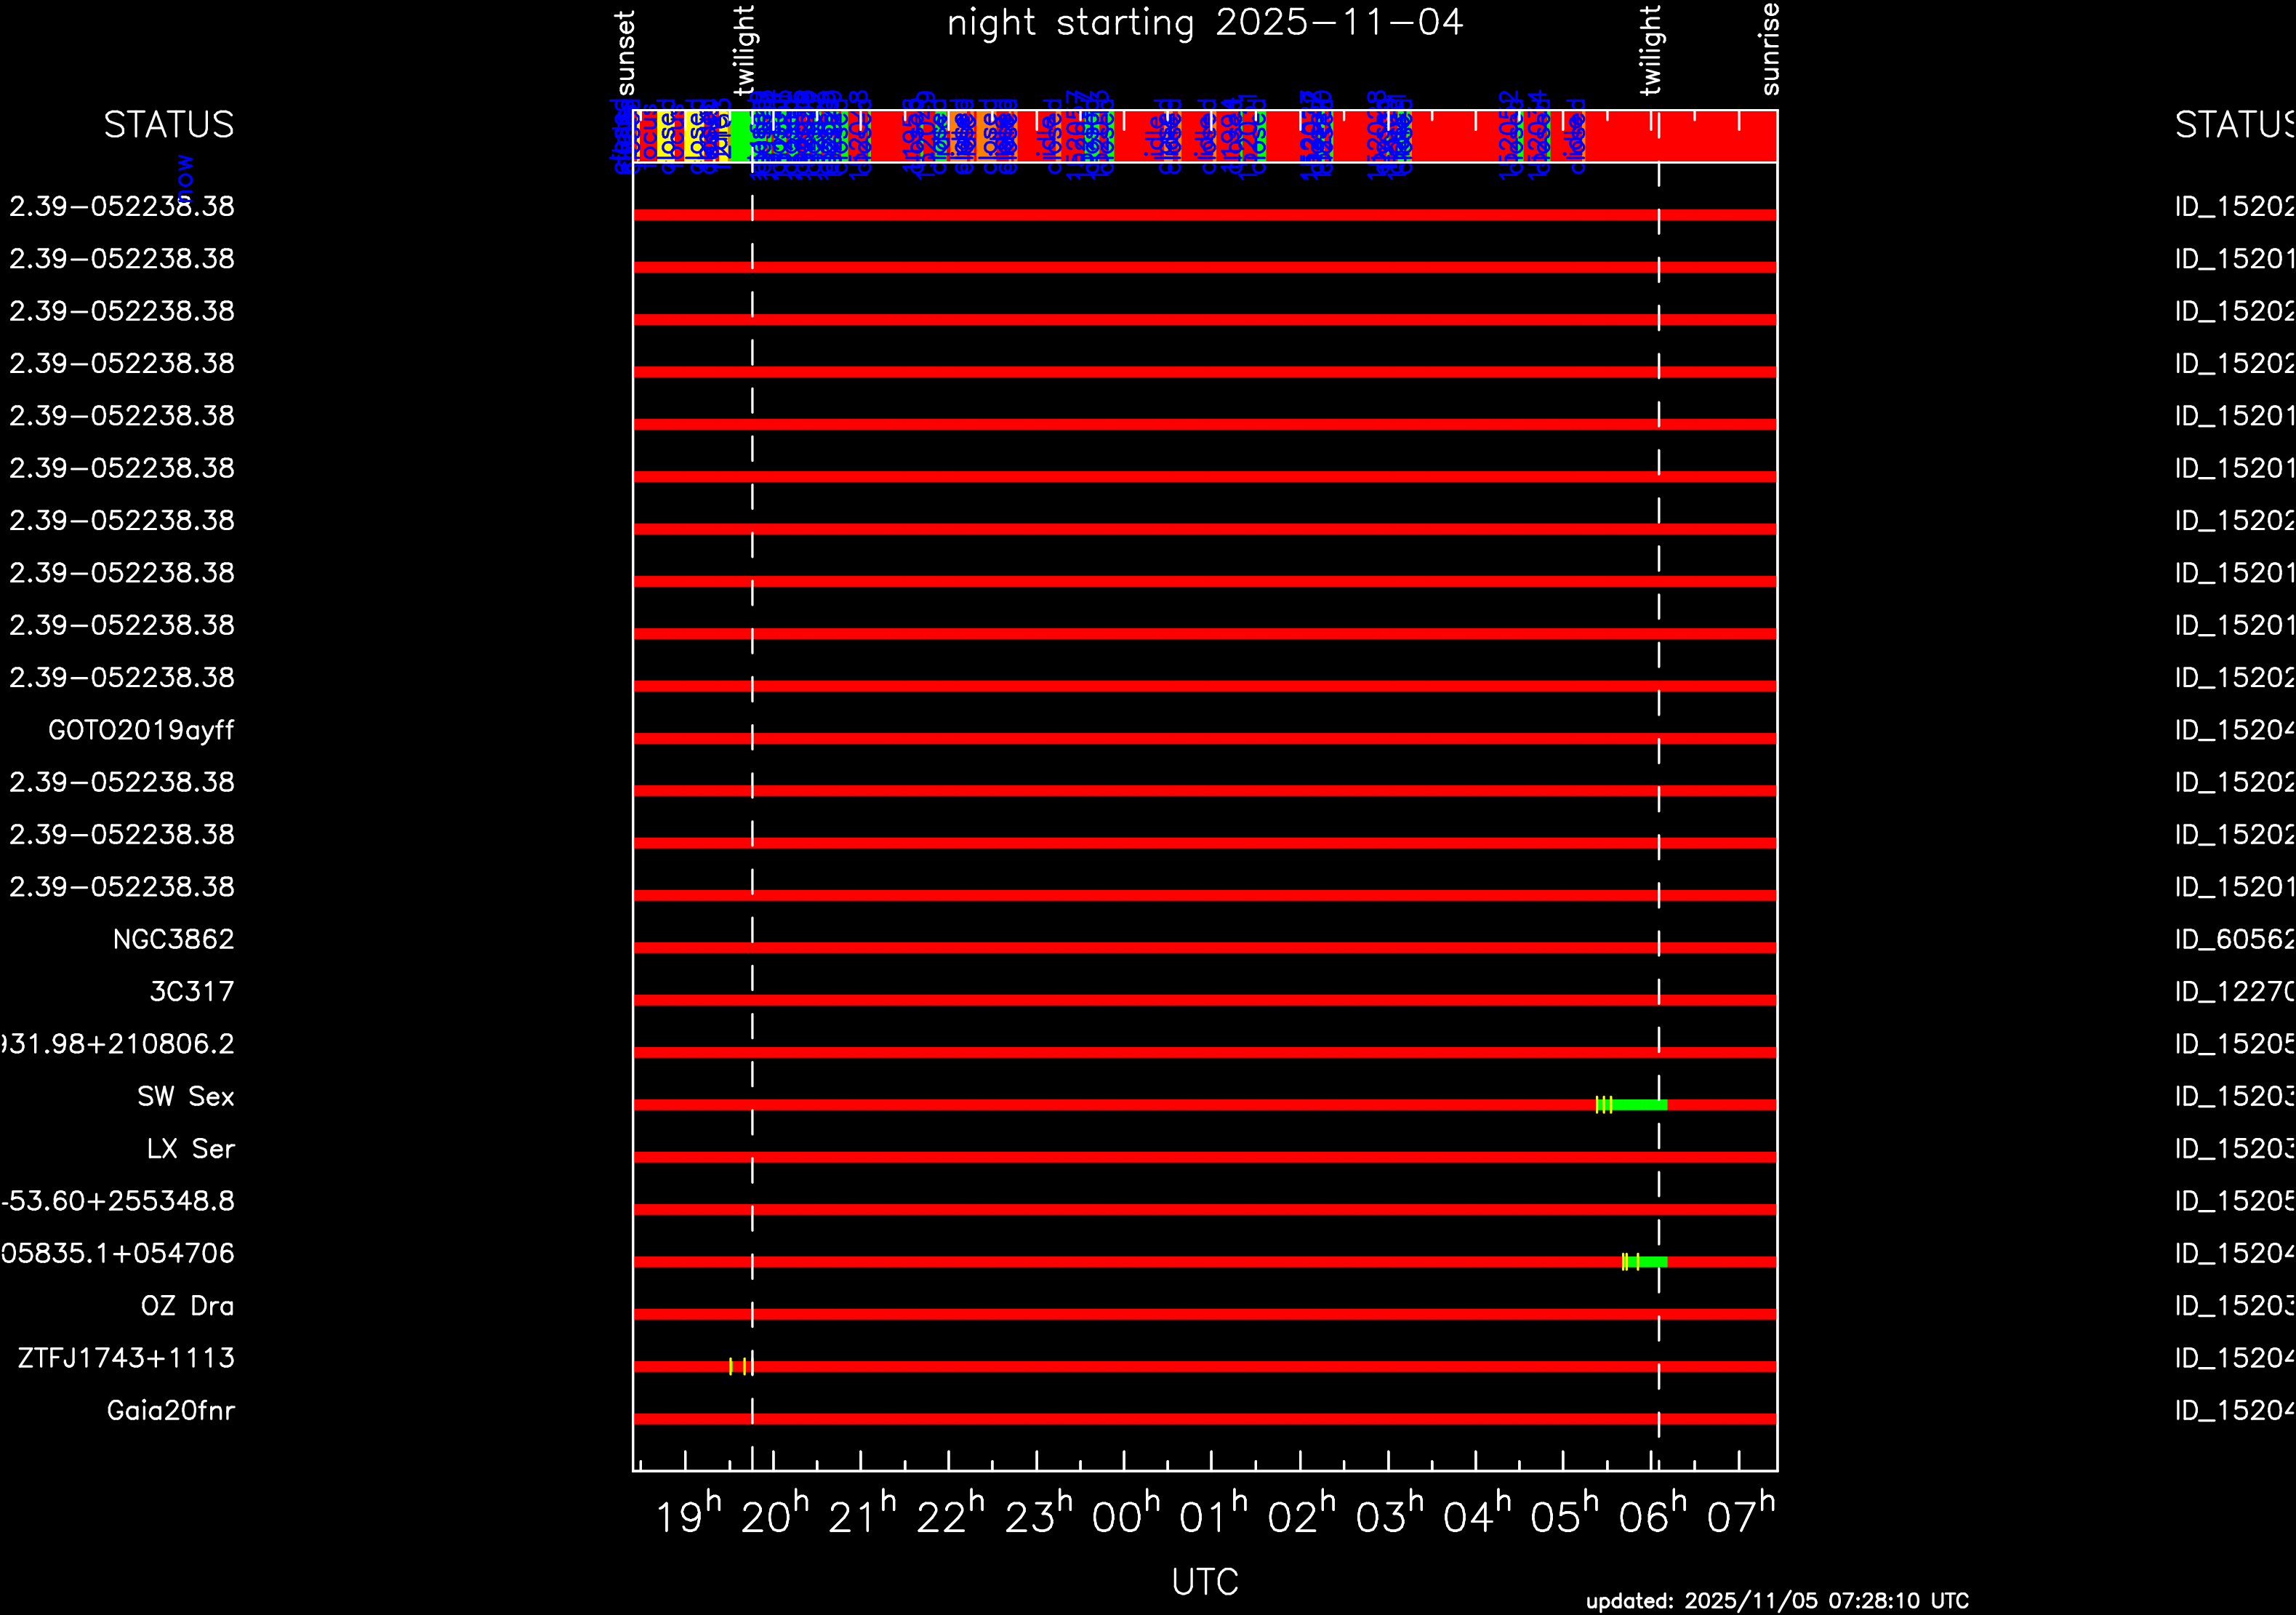The height and width of the screenshot is (1615, 2296).
Task: Click the Gaia20fnr target name
Action: click(171, 1410)
